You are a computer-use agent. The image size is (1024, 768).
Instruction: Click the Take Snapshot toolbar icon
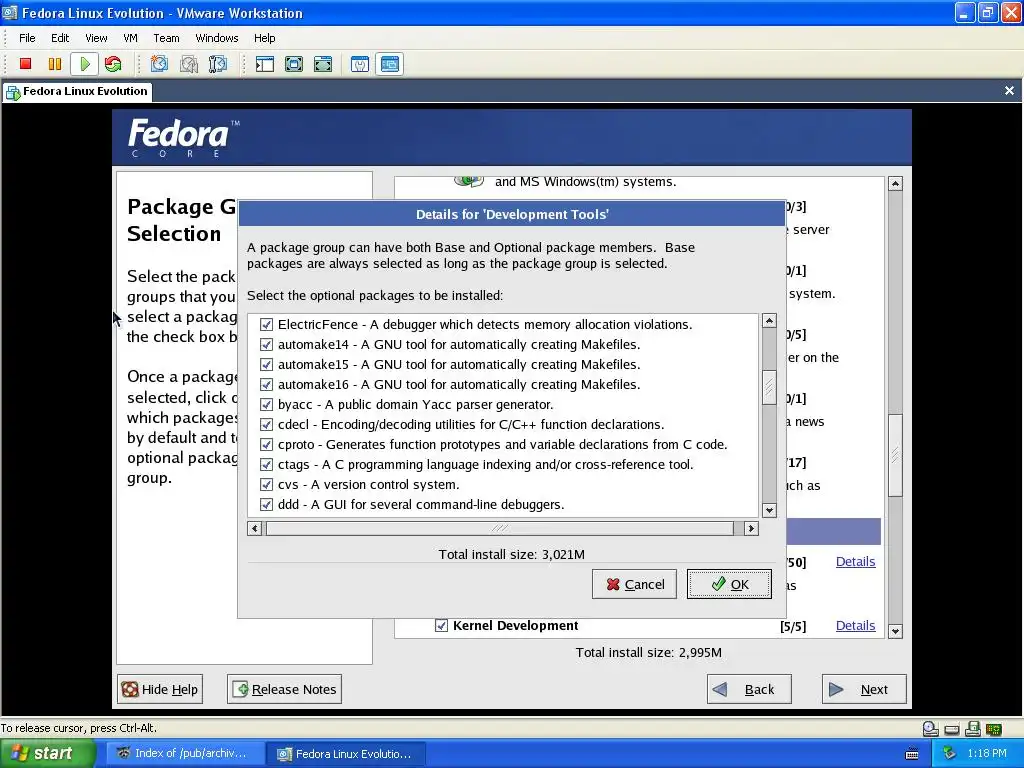[159, 64]
